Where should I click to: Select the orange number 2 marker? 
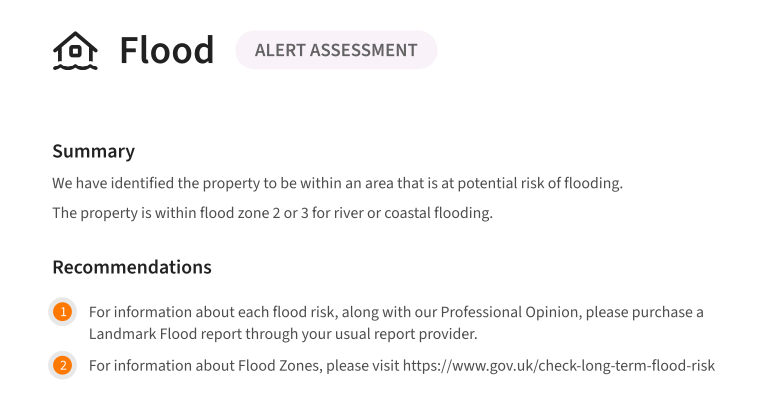[x=63, y=365]
